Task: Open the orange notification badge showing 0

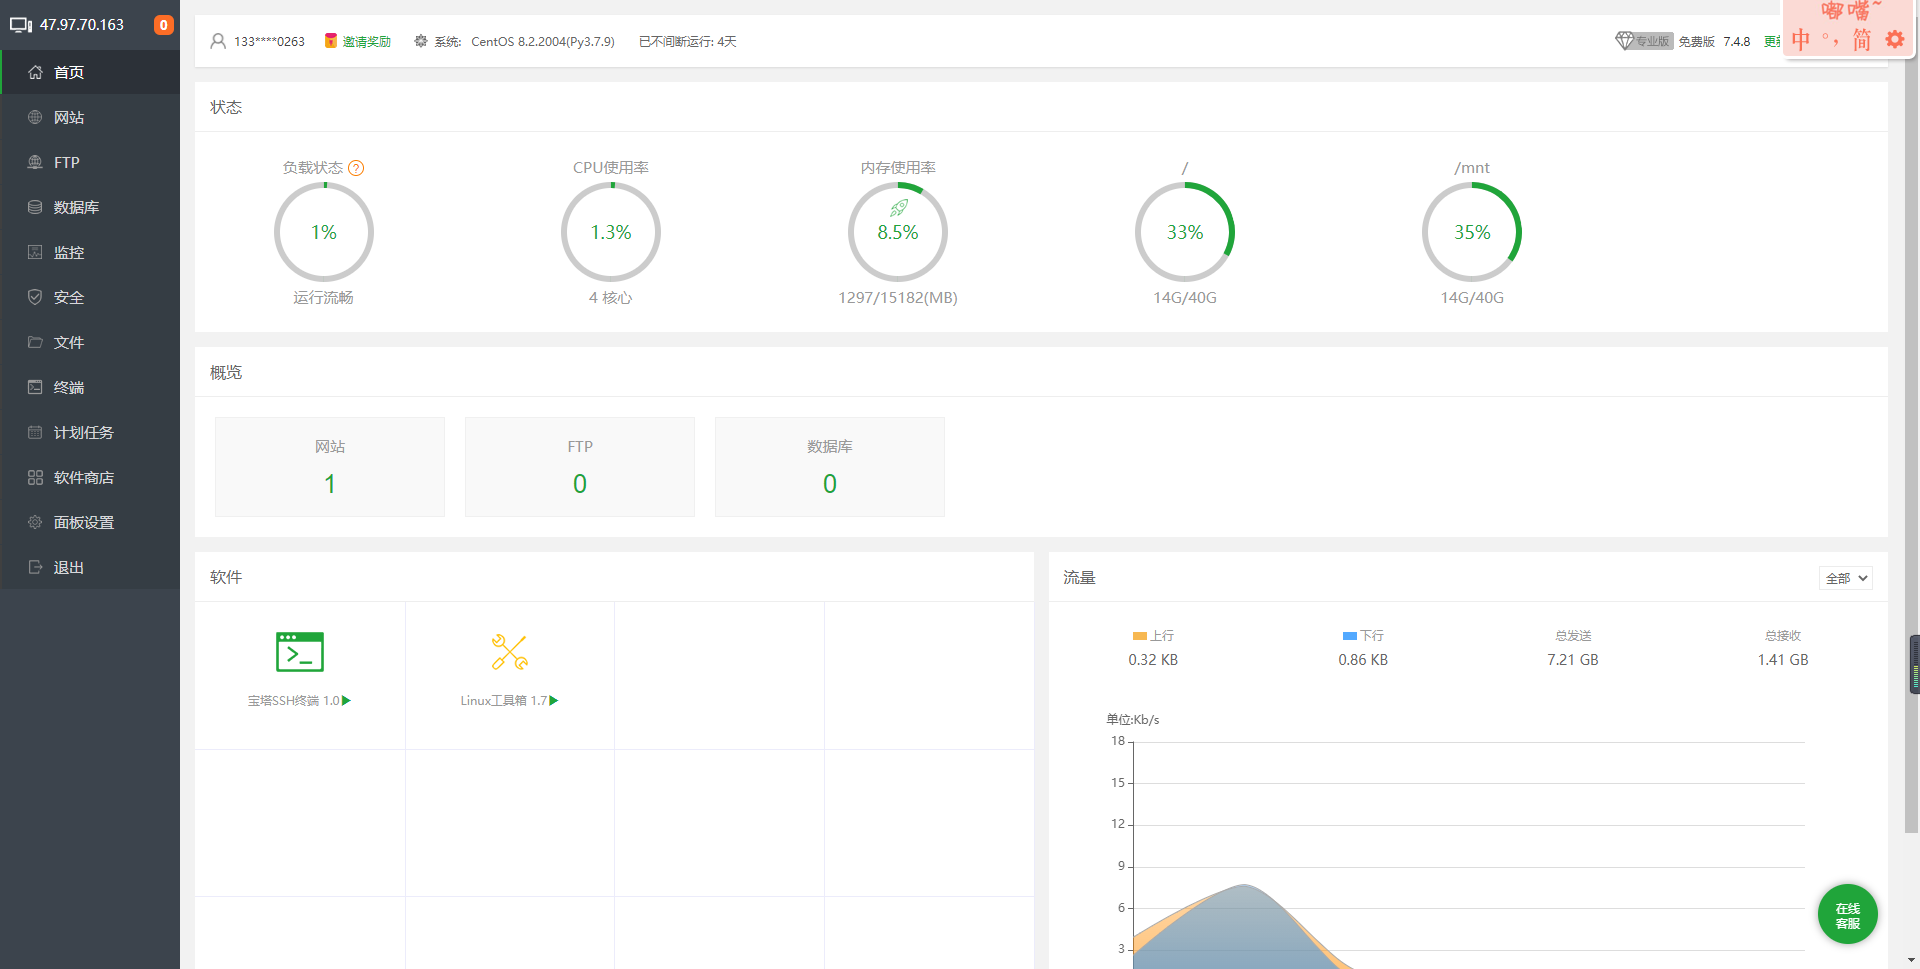Action: point(164,25)
